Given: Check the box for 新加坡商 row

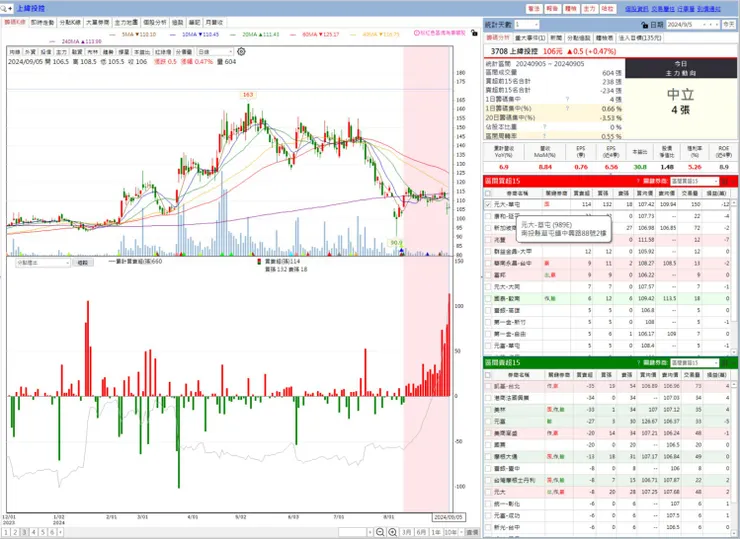Looking at the screenshot, I should point(488,228).
